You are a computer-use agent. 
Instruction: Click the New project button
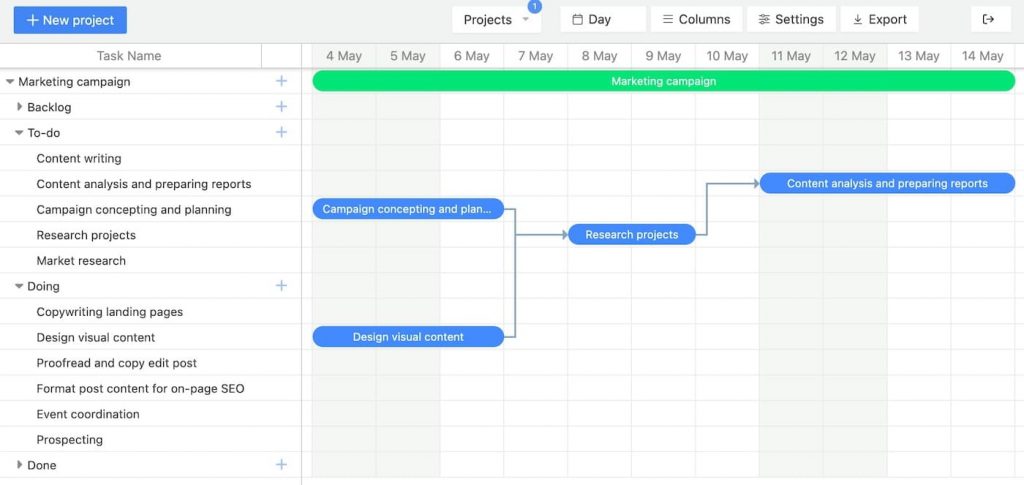click(x=70, y=19)
